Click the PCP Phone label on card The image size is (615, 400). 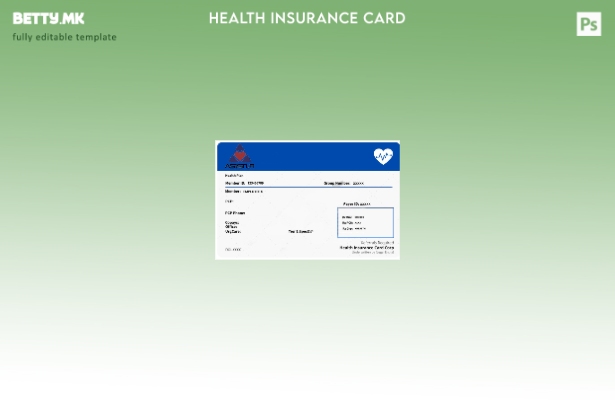tap(235, 213)
